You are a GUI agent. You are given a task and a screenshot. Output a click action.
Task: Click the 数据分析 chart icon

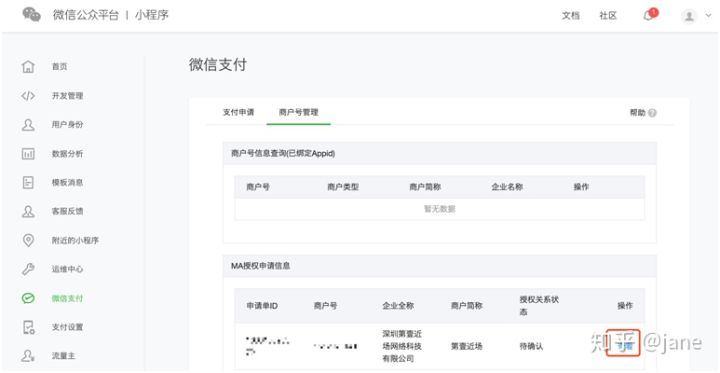click(28, 154)
